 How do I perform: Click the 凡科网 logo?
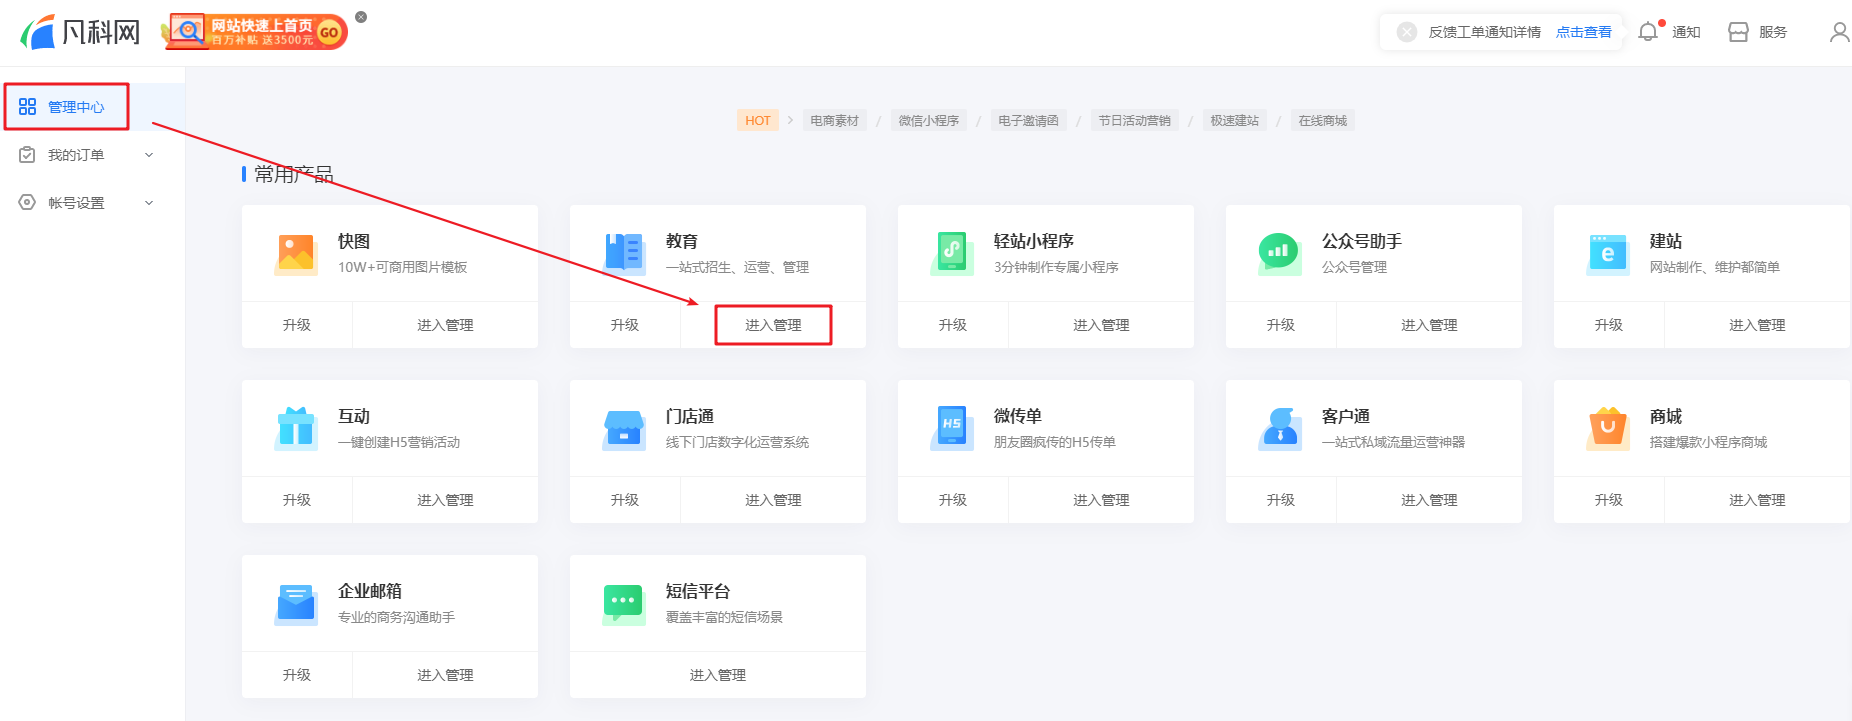pos(80,32)
